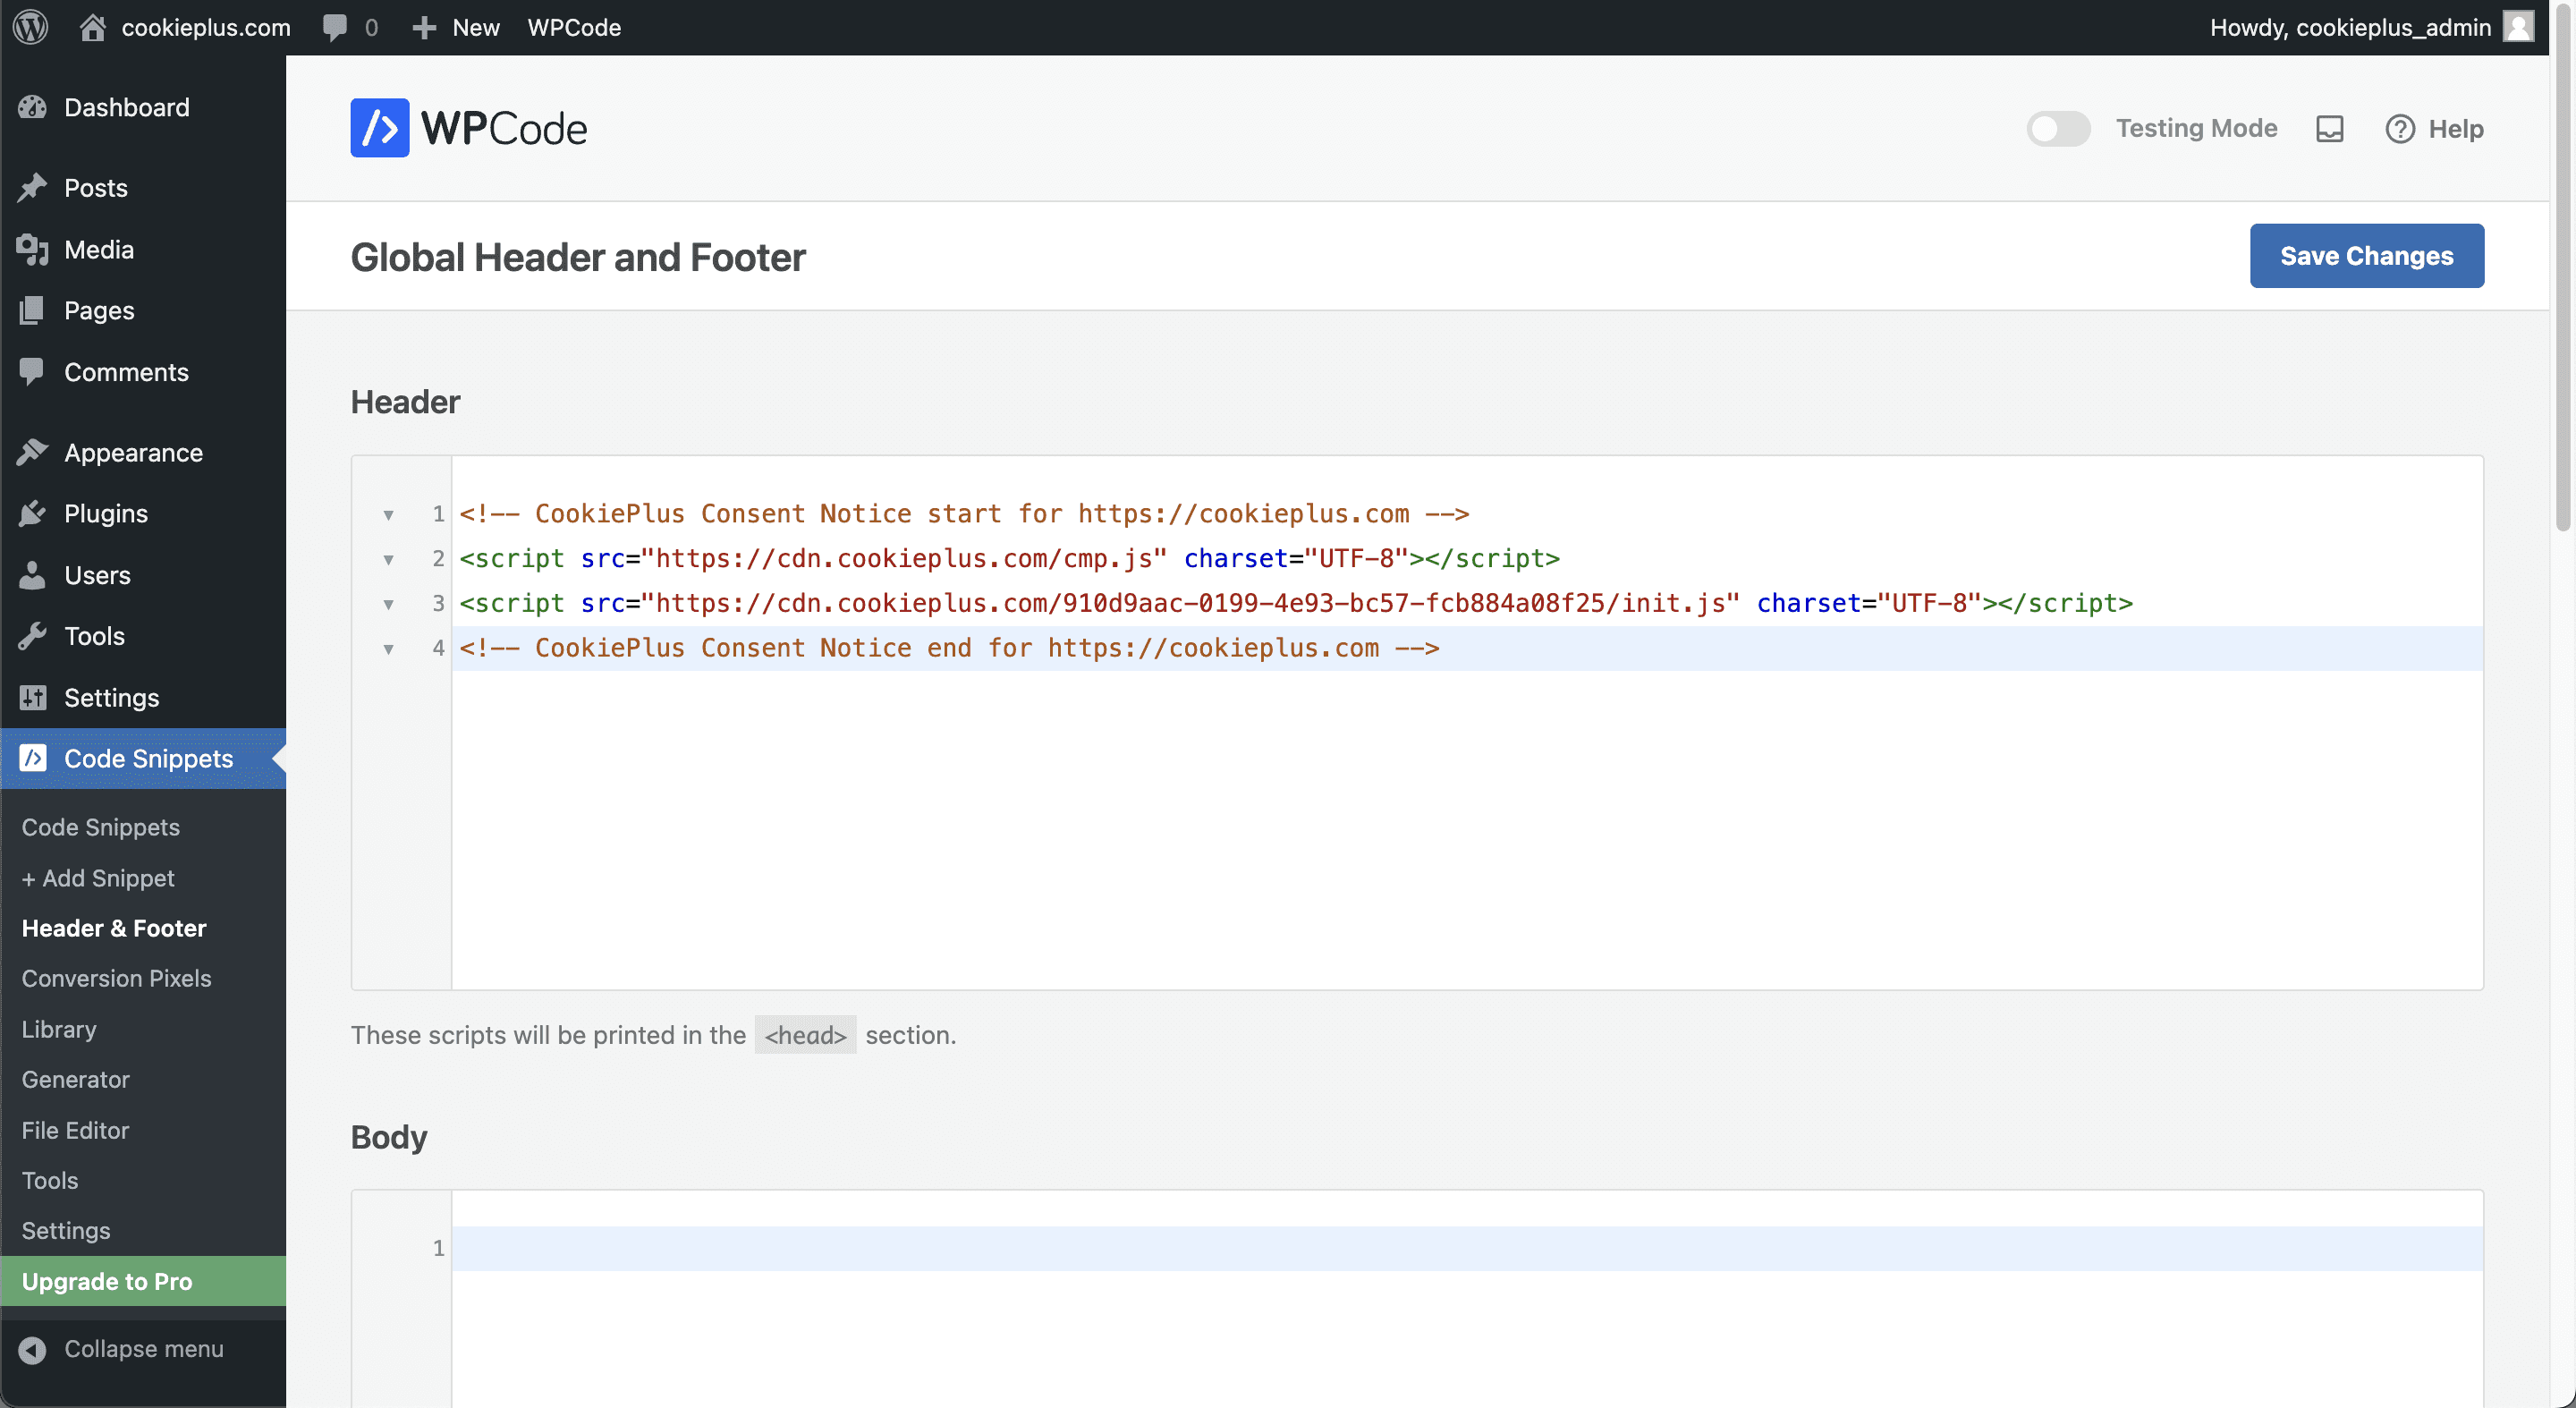Collapse code fold arrow on line 4
2576x1408 pixels.
click(x=388, y=649)
